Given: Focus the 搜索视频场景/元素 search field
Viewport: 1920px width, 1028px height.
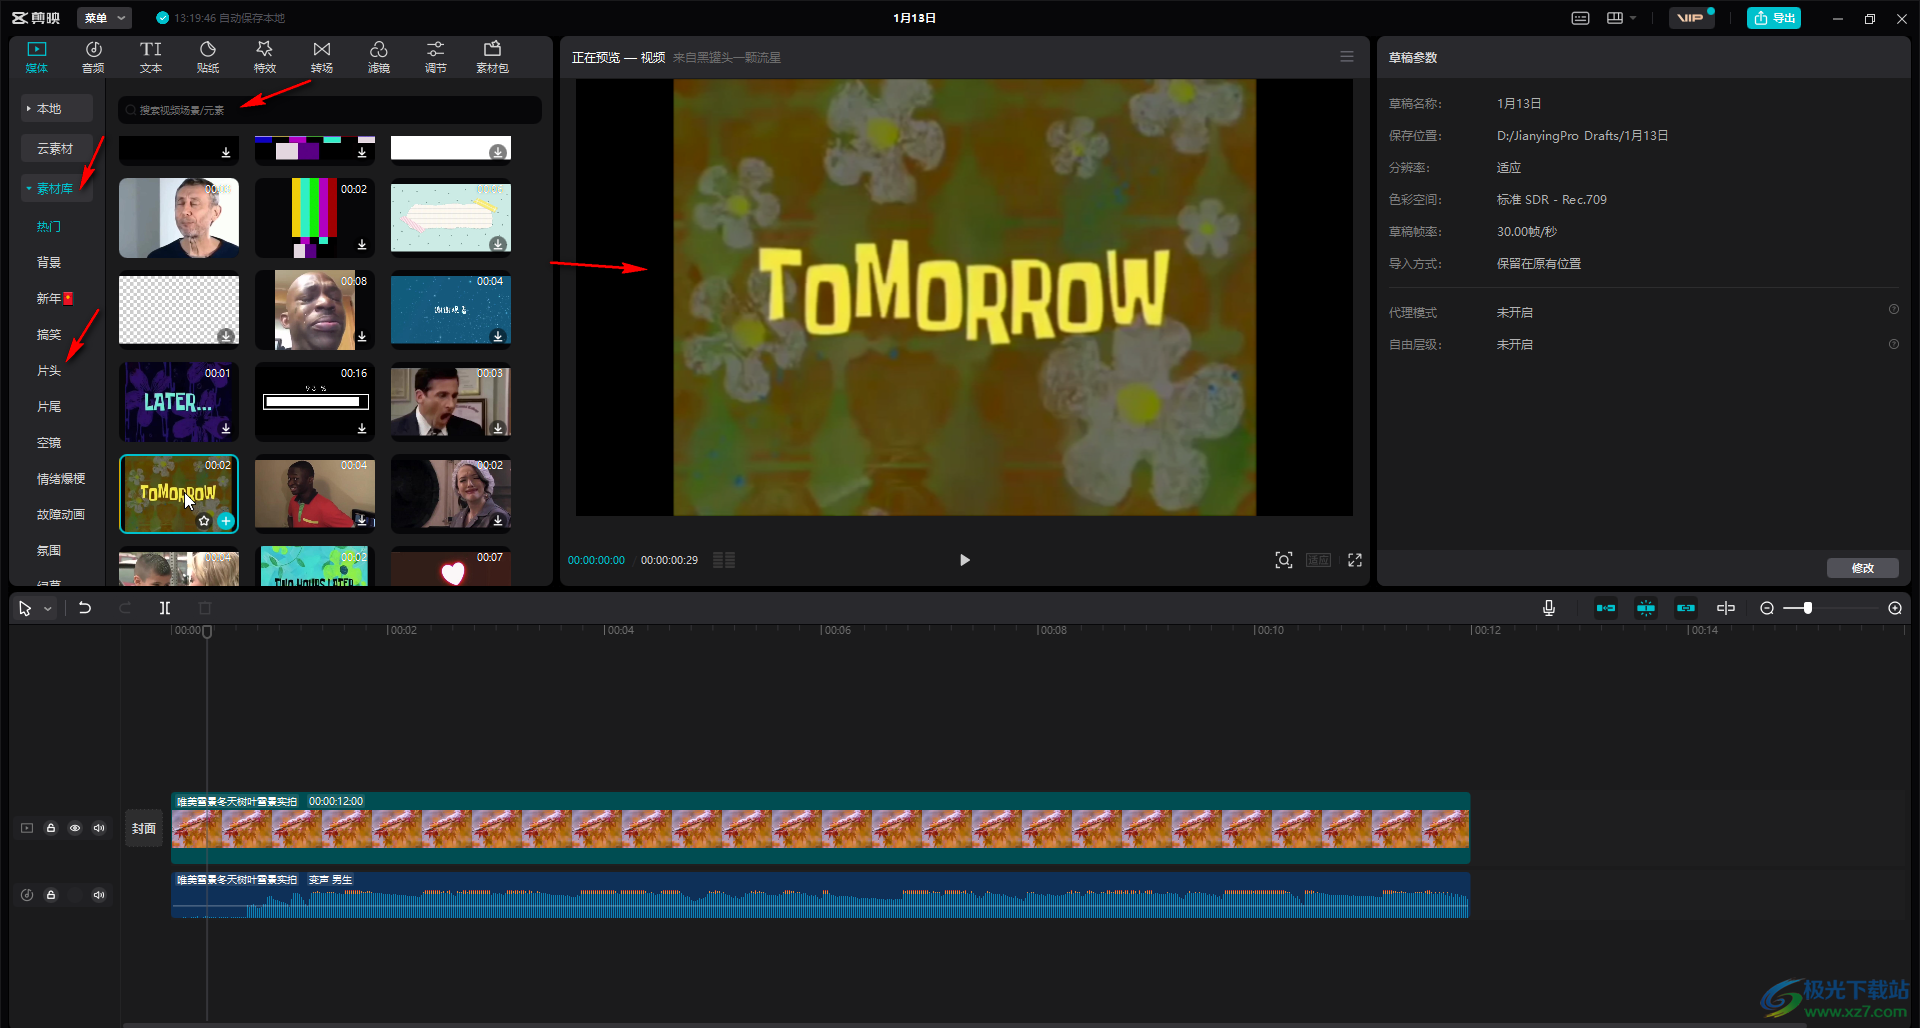Looking at the screenshot, I should coord(330,110).
